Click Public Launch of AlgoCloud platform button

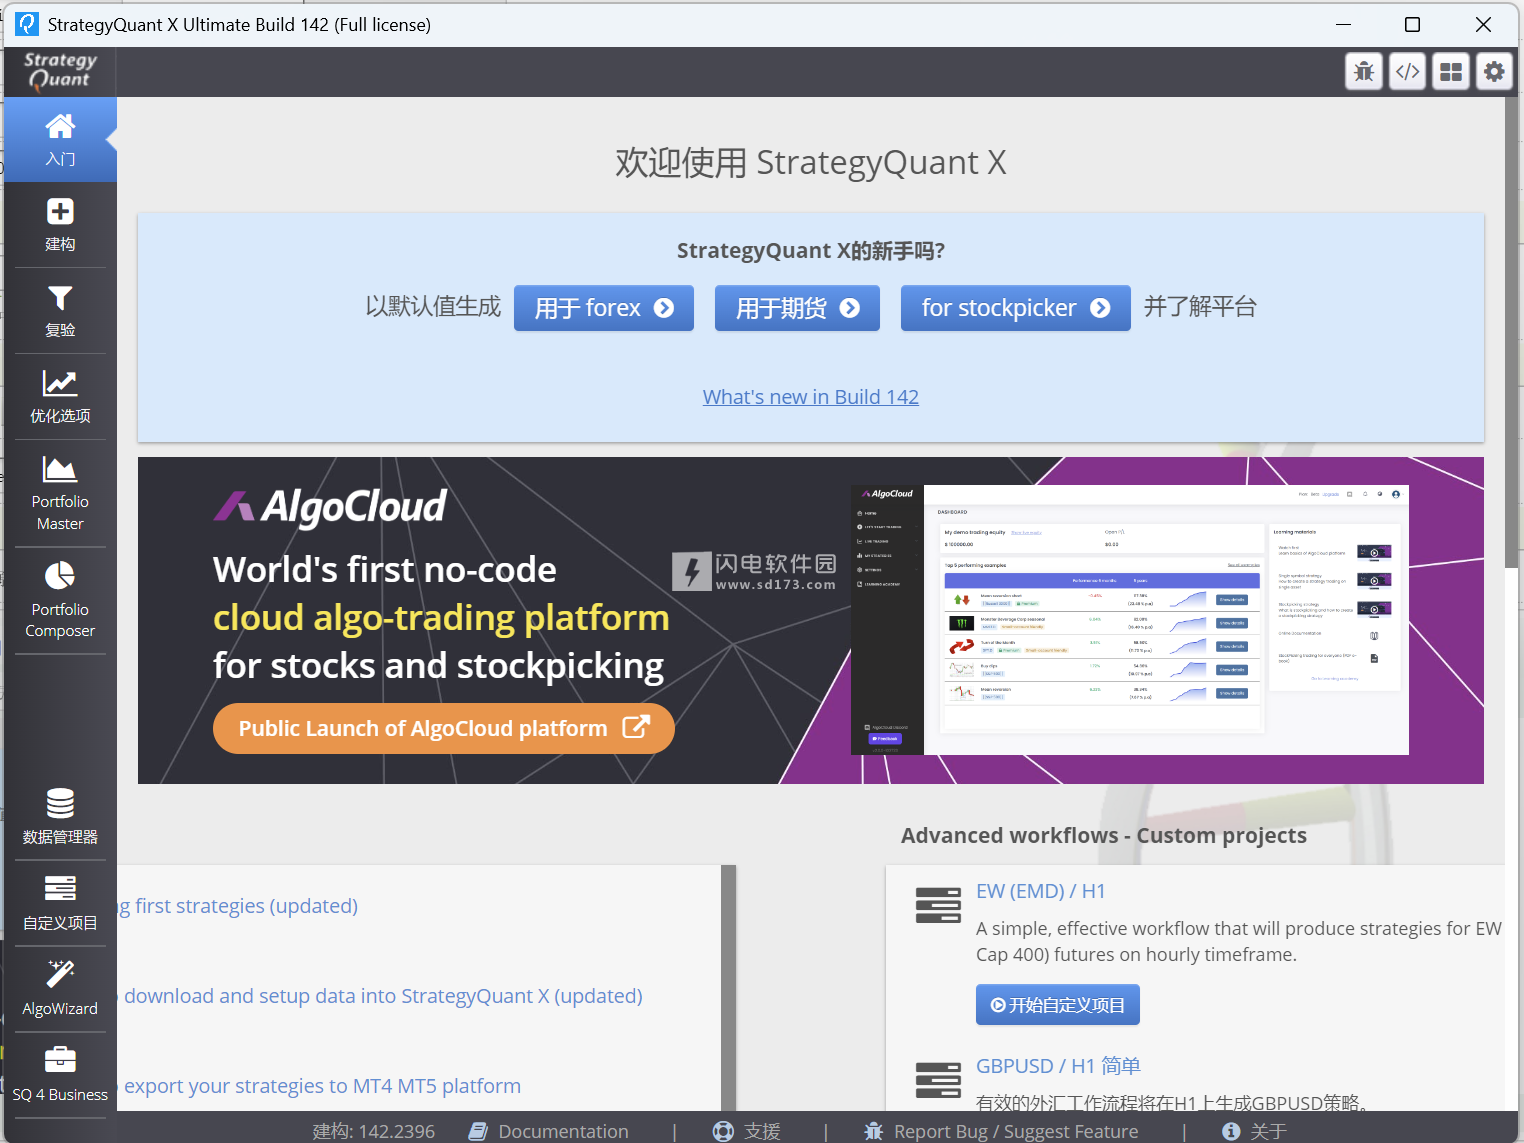(x=444, y=729)
